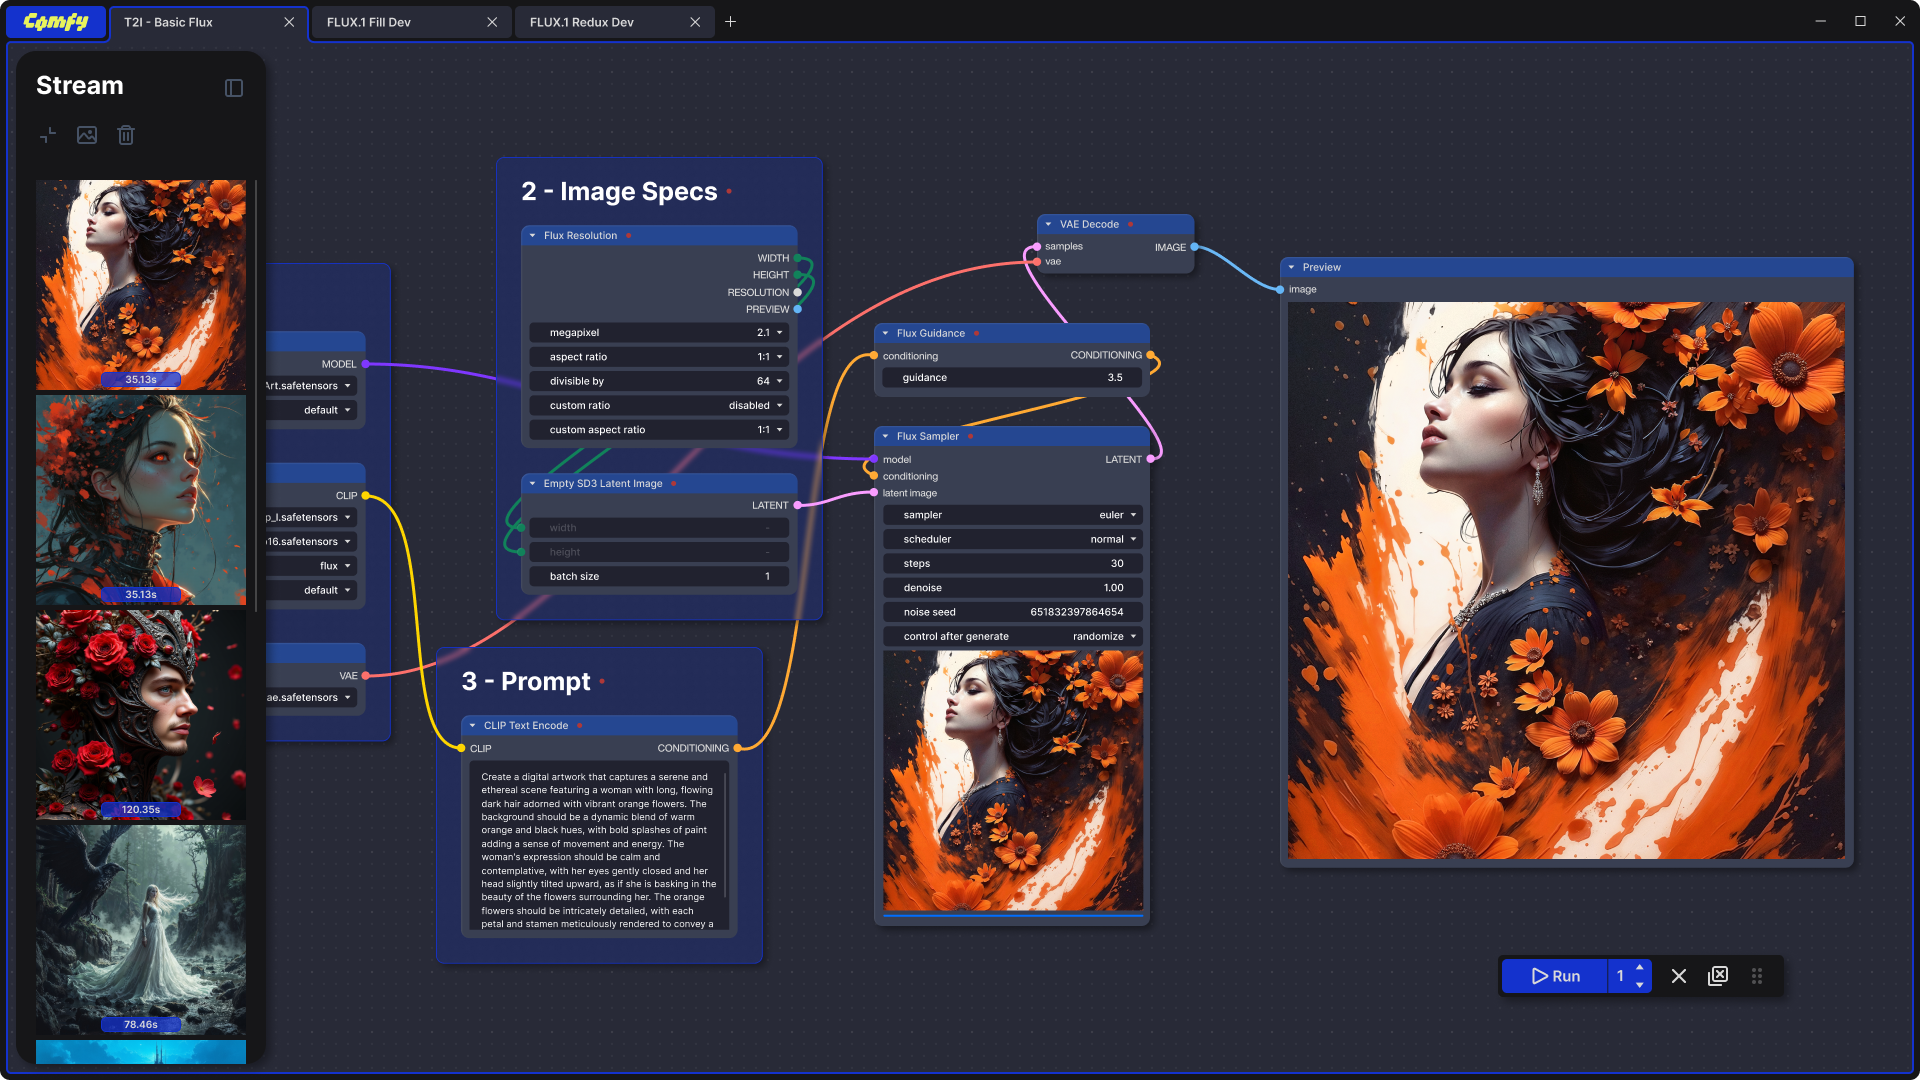Switch to FLUX.1 Fill Dev tab

[369, 22]
